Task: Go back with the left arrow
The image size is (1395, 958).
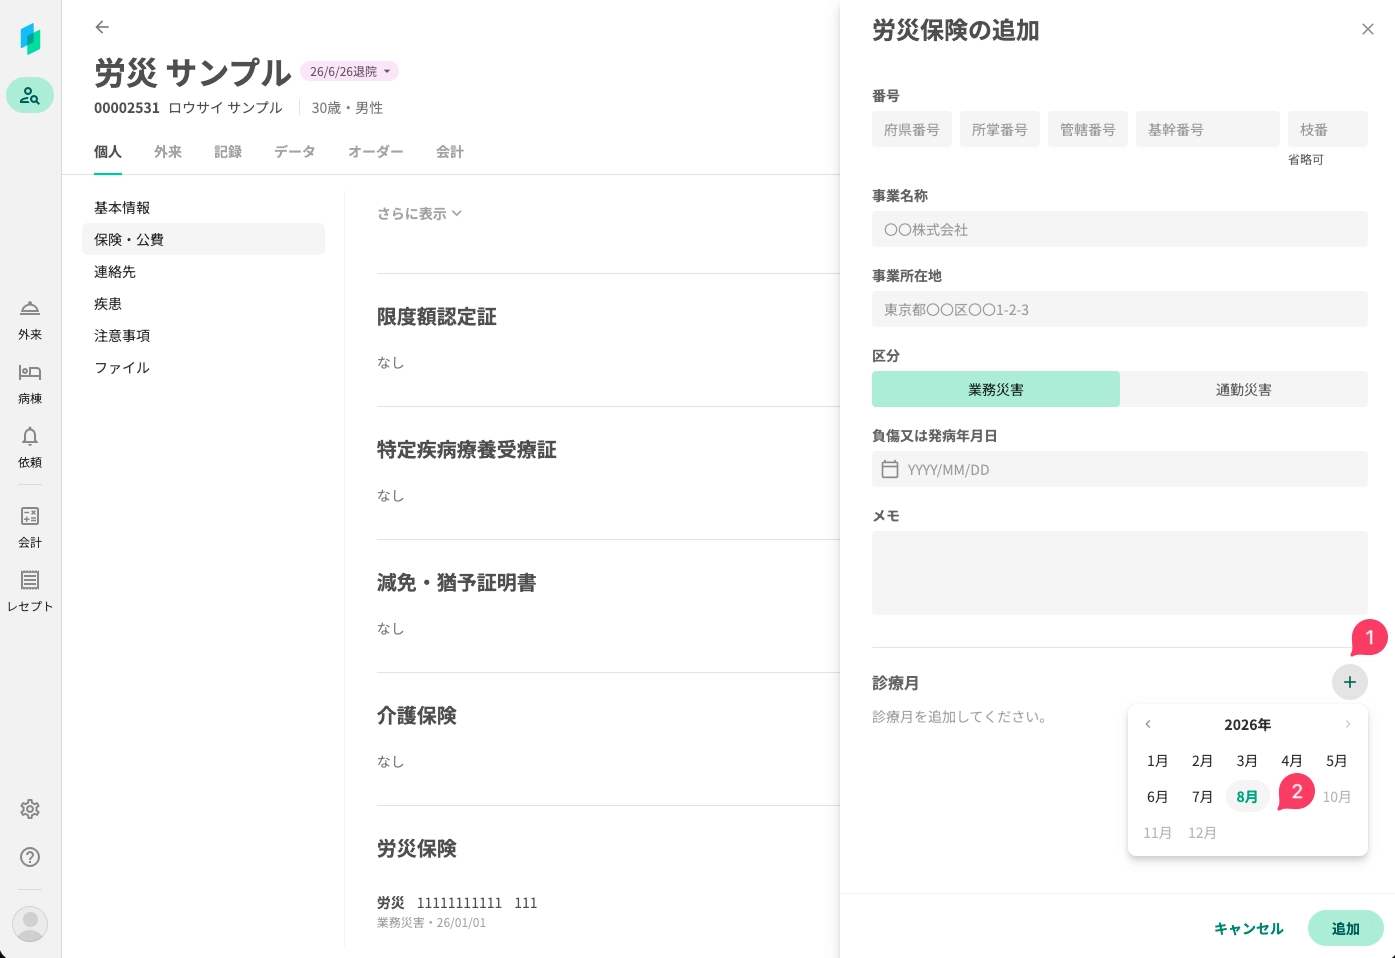Action: [102, 27]
